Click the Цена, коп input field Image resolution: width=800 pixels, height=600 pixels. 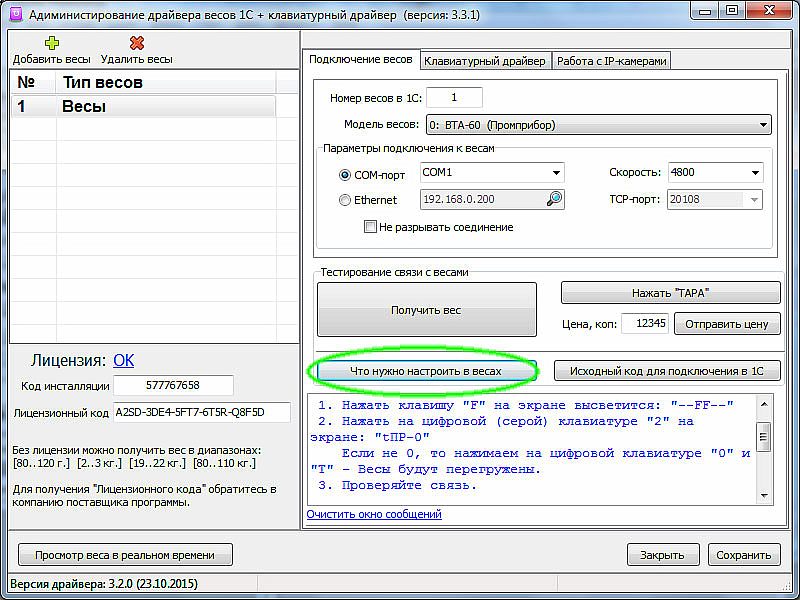[x=645, y=323]
